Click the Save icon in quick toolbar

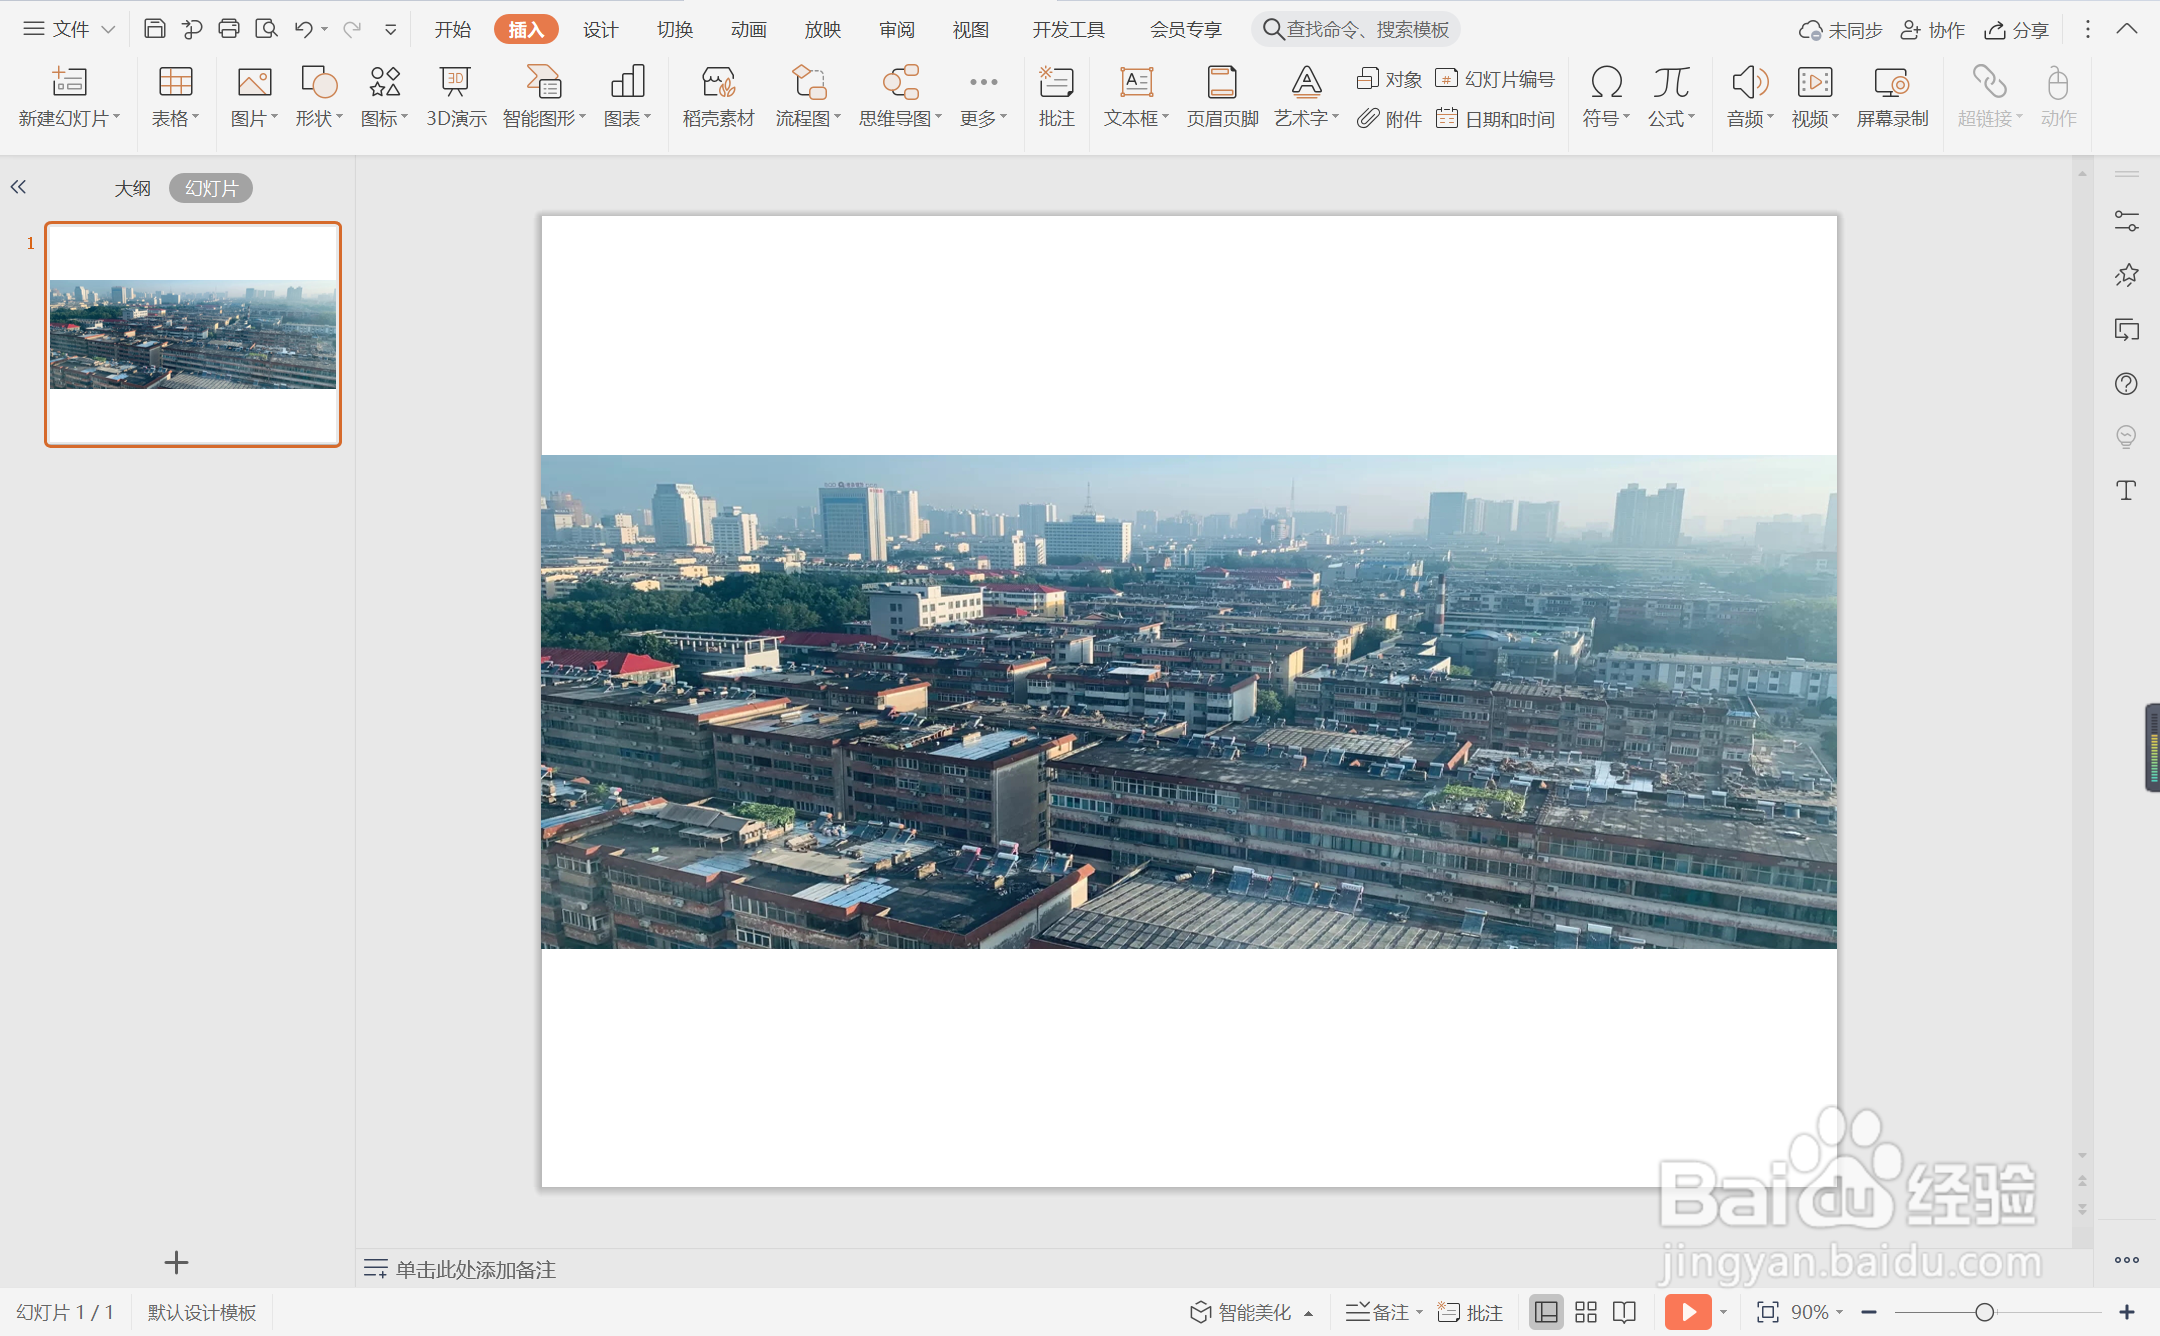(154, 29)
